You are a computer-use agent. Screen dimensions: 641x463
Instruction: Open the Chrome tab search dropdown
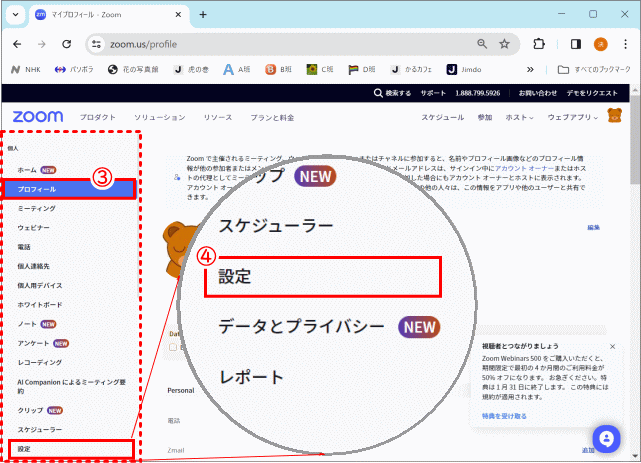tap(16, 15)
